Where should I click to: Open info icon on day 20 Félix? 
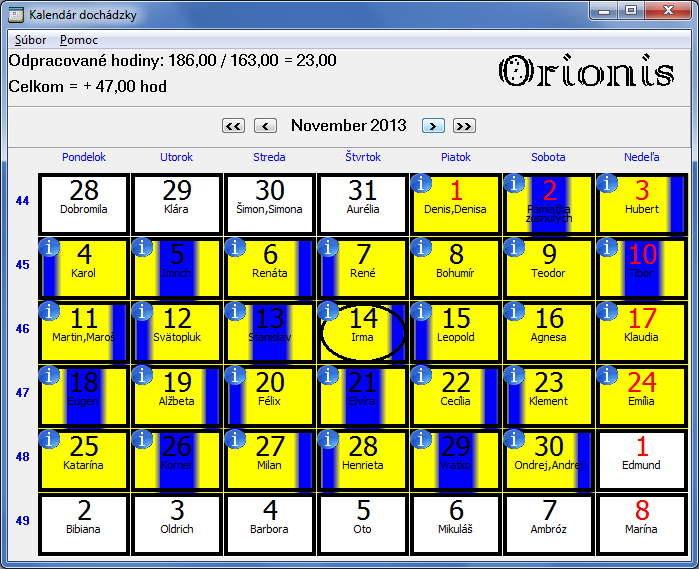click(x=235, y=375)
